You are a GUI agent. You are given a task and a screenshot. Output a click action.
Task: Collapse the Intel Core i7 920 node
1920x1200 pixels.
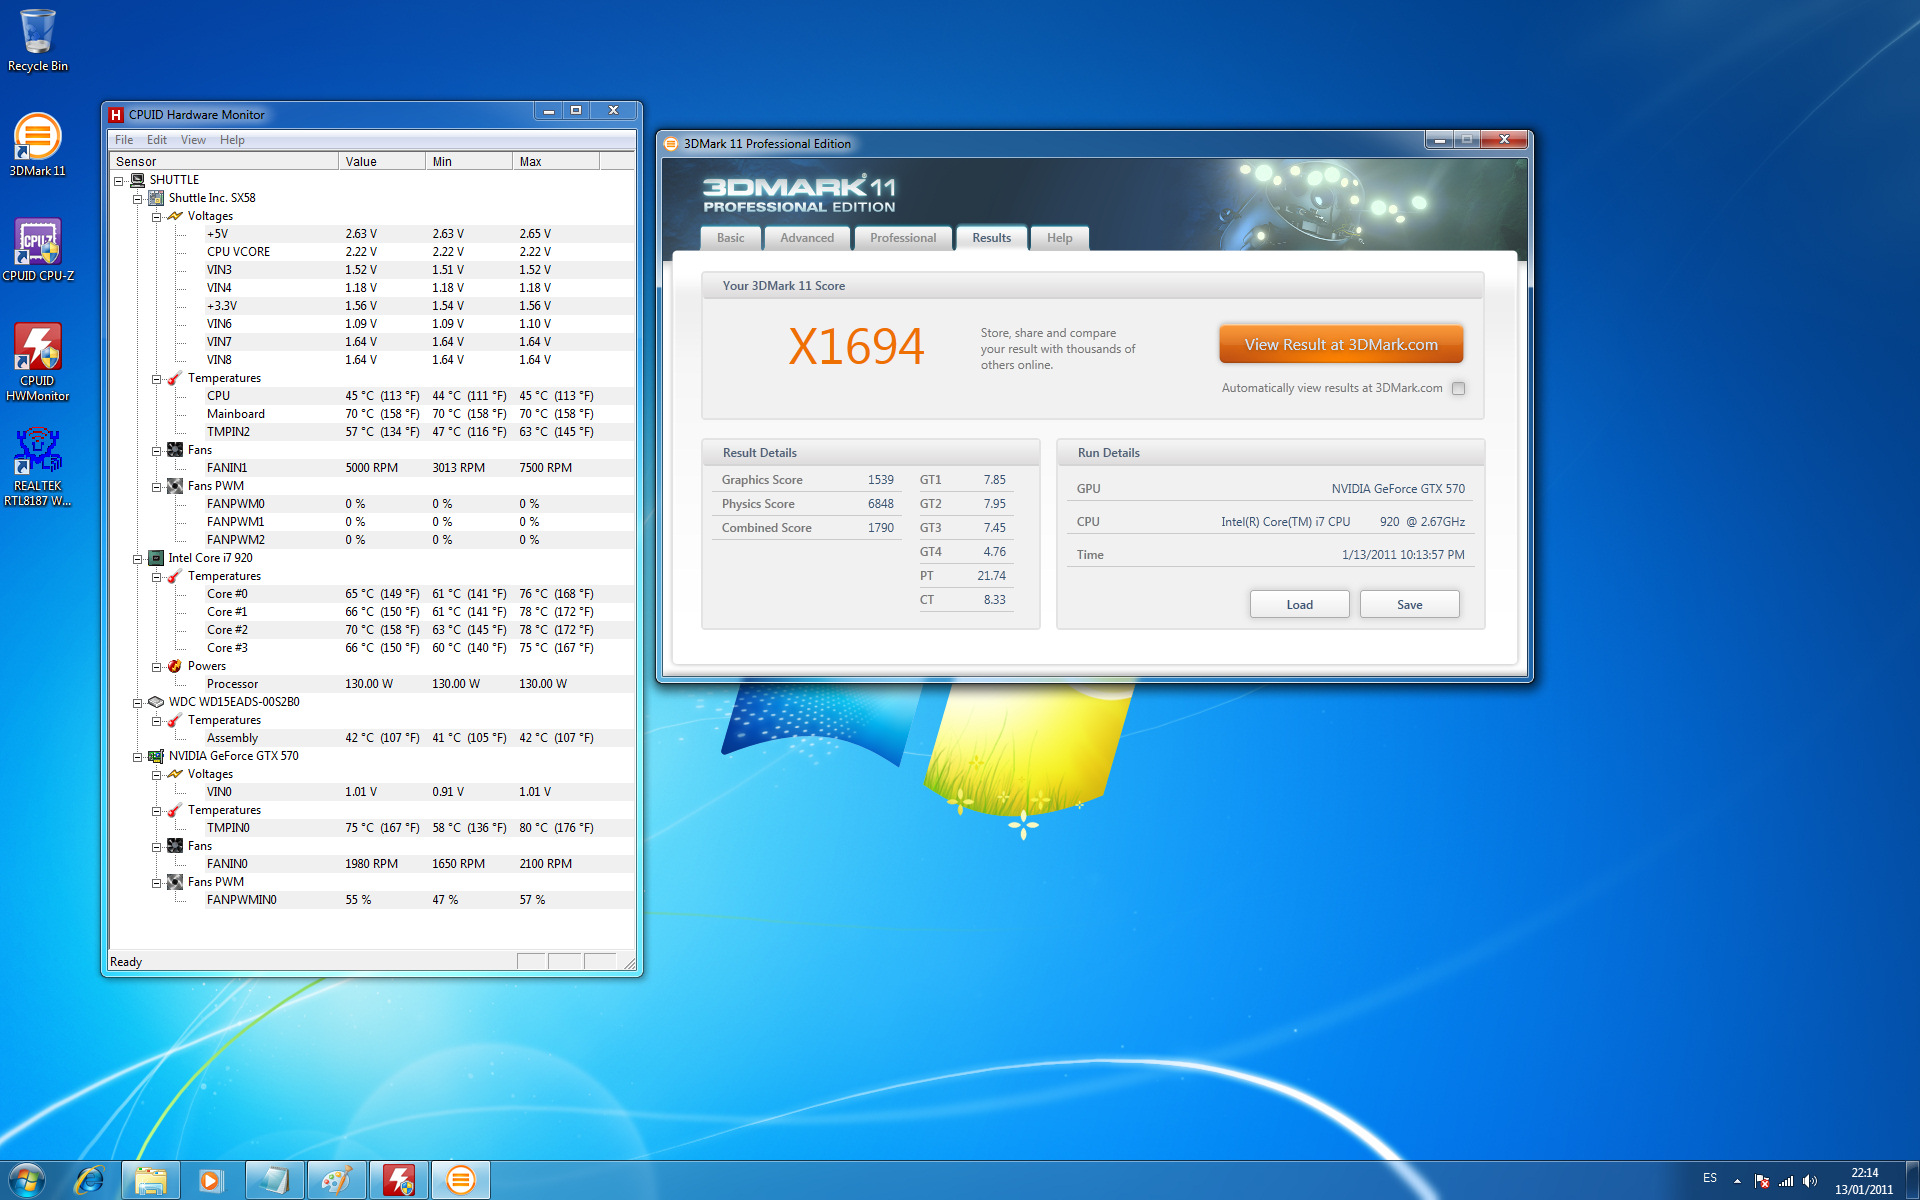(138, 559)
